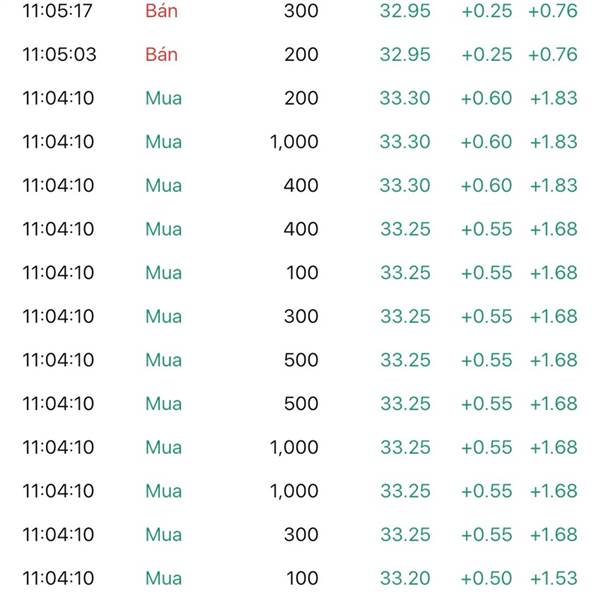The width and height of the screenshot is (600, 600).
Task: Select the +1.53 percent change
Action: 553,578
